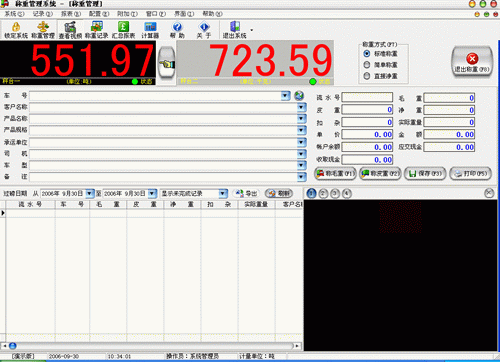This screenshot has height=362, width=500.
Task: Click the globe icon beside 车号 field
Action: click(299, 96)
